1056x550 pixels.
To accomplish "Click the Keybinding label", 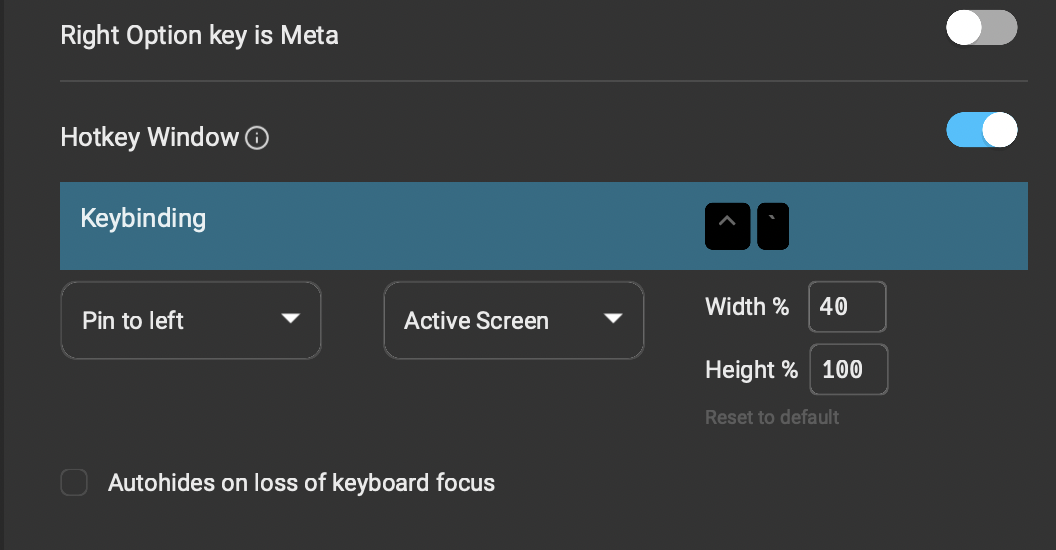I will tap(143, 219).
